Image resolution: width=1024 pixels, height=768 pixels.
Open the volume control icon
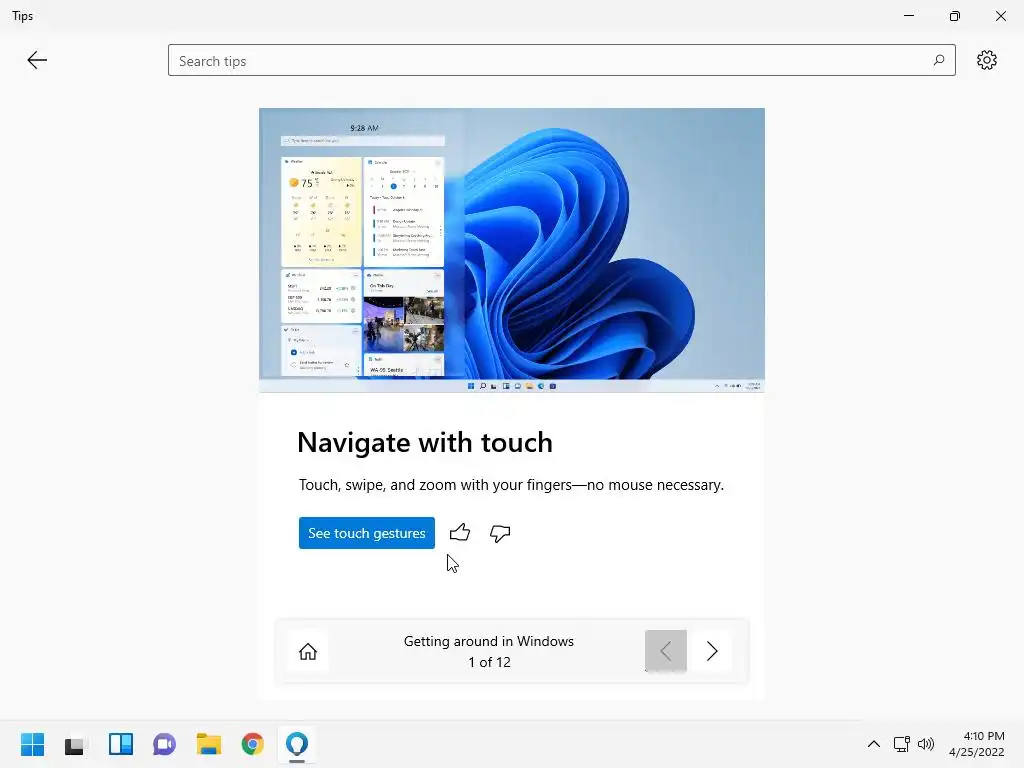pos(925,744)
